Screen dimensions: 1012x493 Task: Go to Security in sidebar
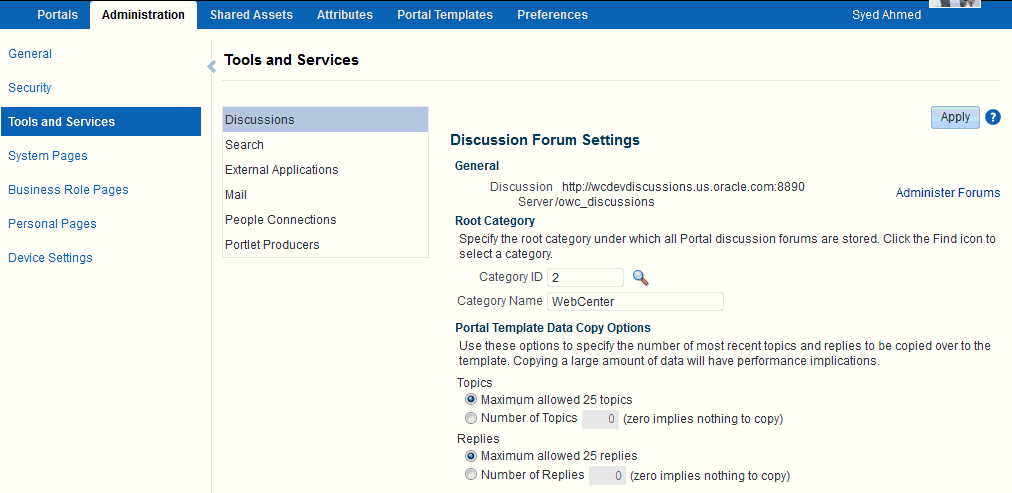30,88
